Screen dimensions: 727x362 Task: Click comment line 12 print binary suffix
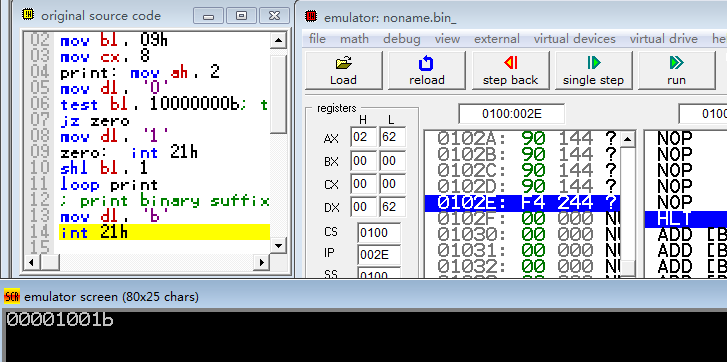pyautogui.click(x=165, y=201)
